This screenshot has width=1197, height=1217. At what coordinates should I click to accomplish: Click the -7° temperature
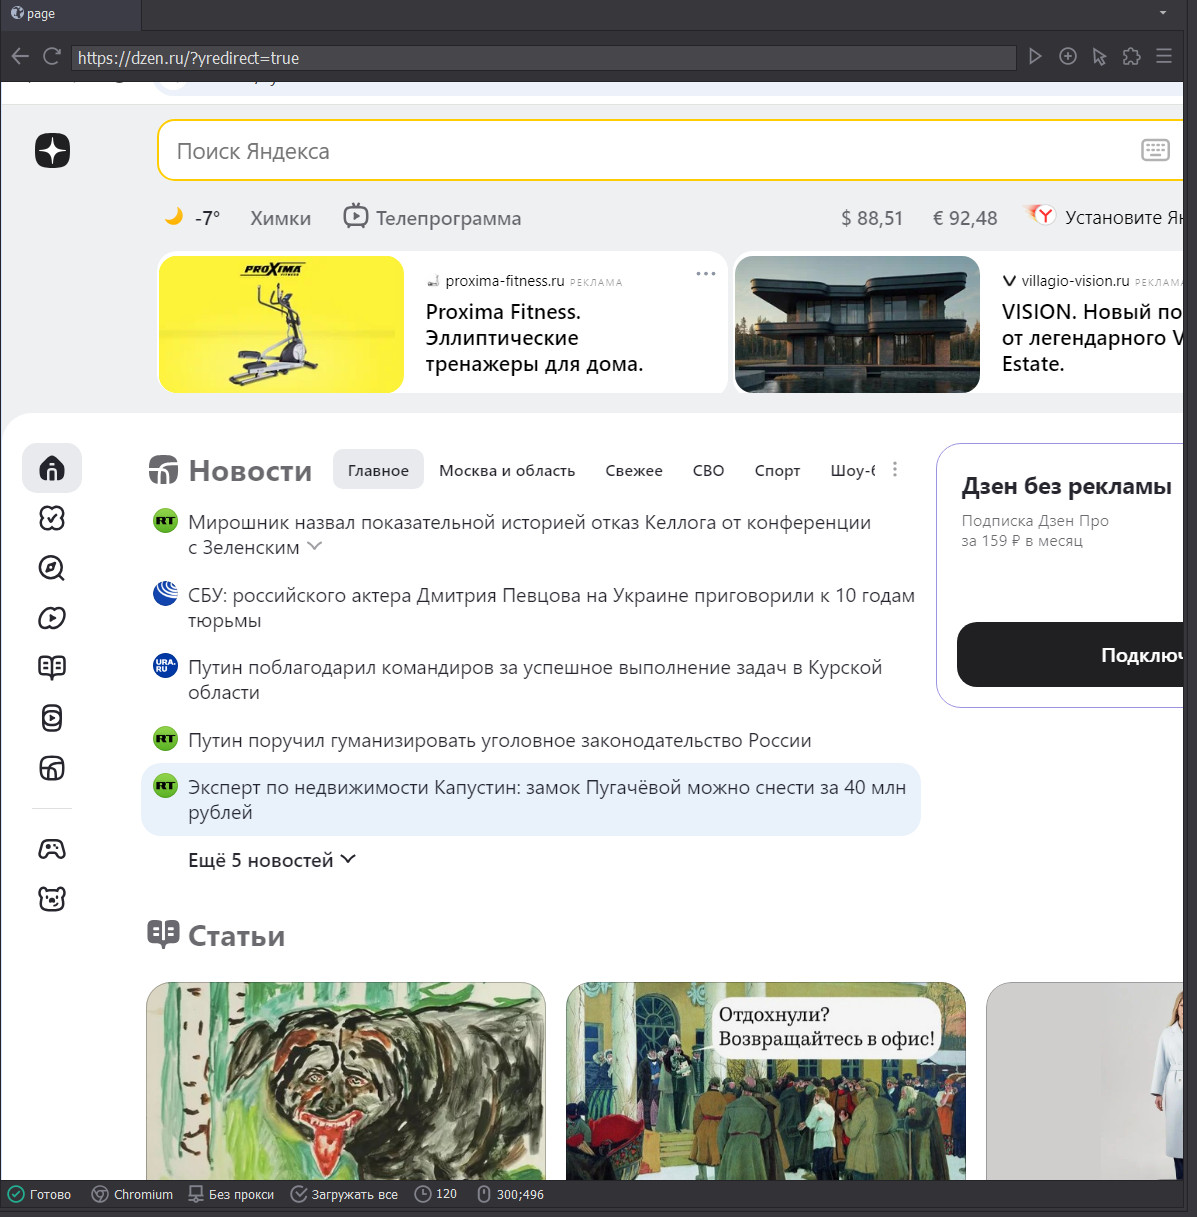[207, 218]
